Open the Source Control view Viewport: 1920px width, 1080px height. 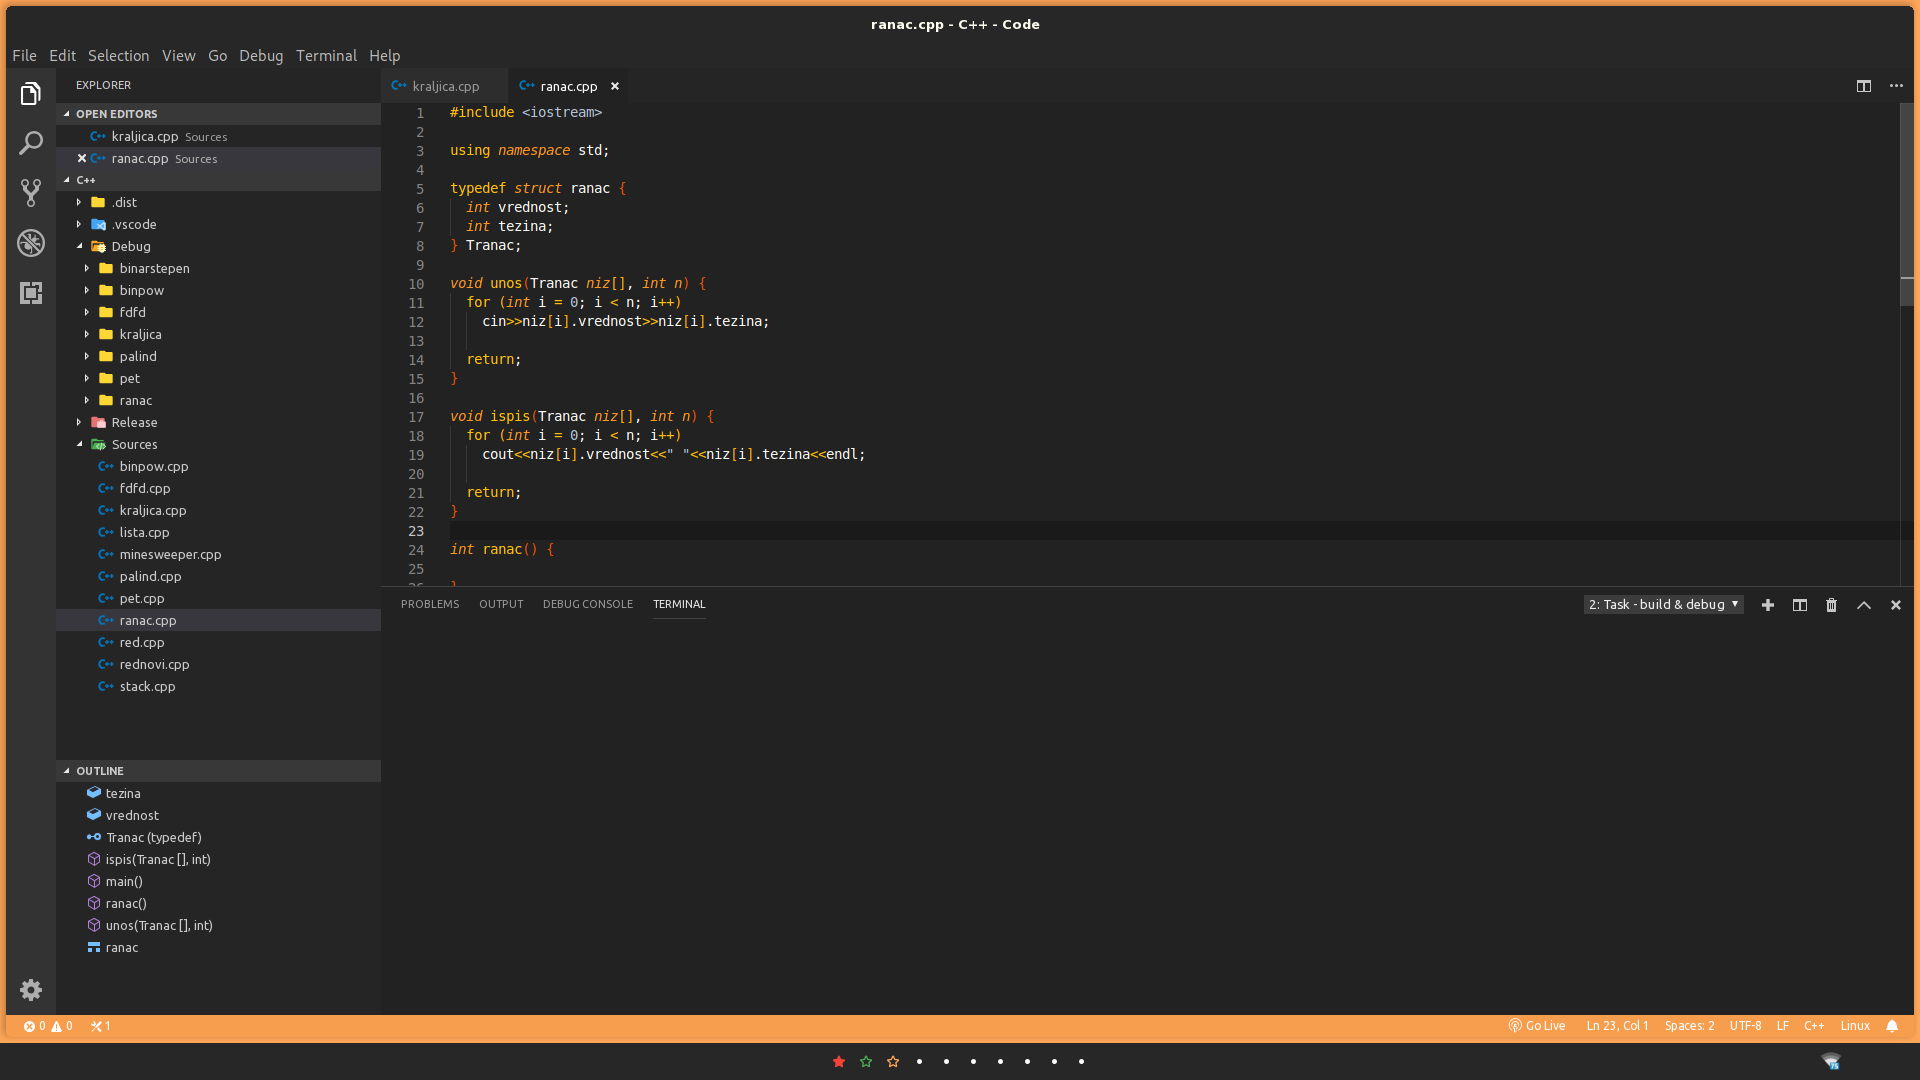pos(31,193)
